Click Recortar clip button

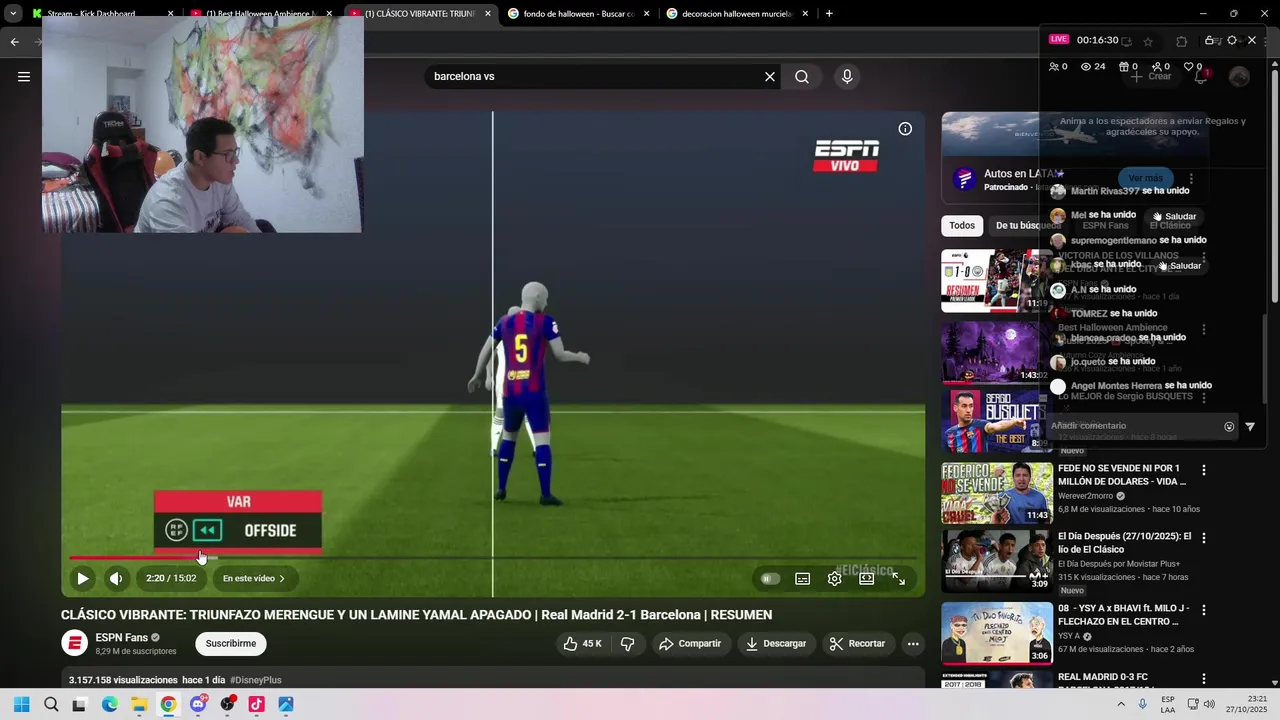click(858, 644)
